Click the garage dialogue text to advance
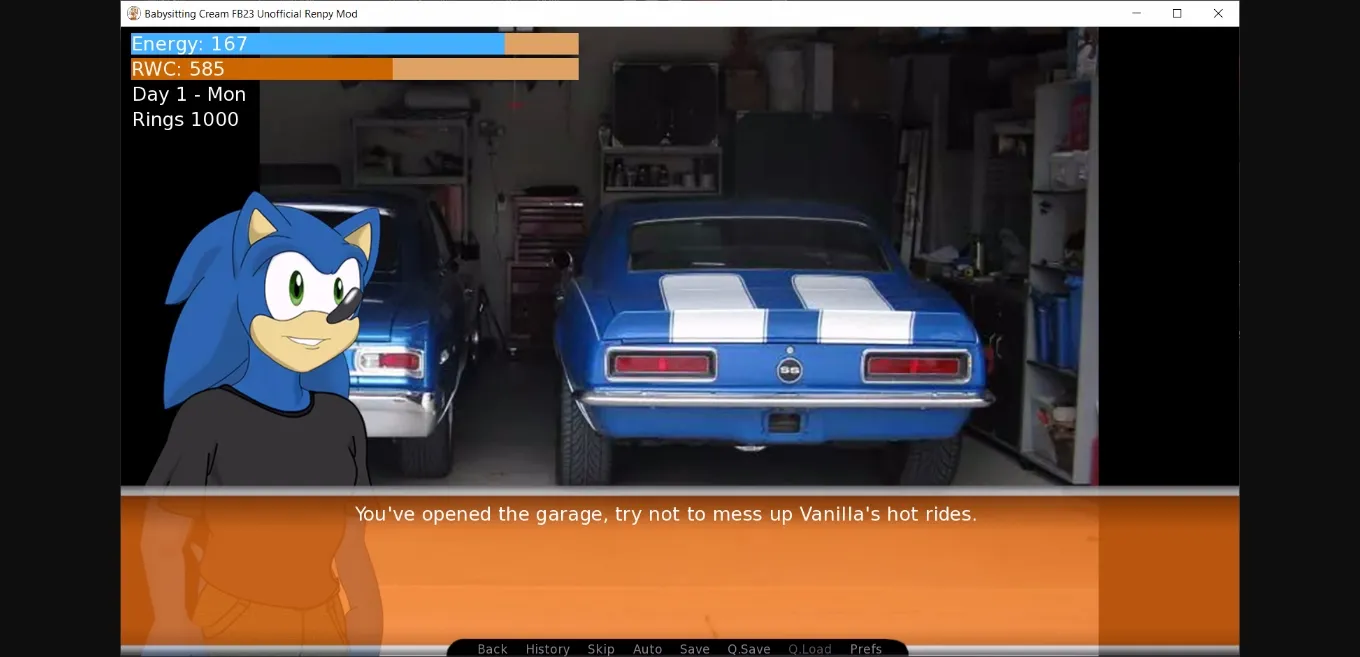 [x=665, y=514]
